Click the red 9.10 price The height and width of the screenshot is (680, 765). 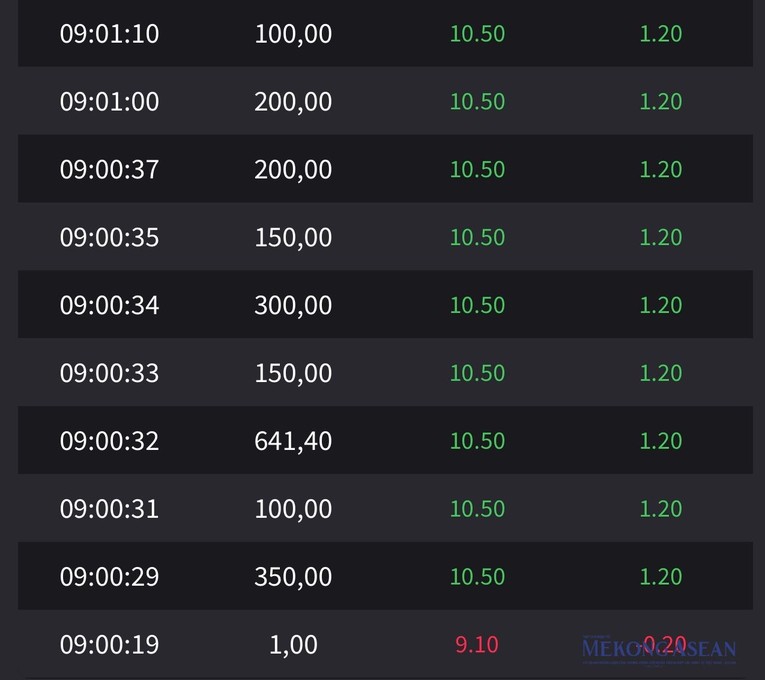[477, 645]
